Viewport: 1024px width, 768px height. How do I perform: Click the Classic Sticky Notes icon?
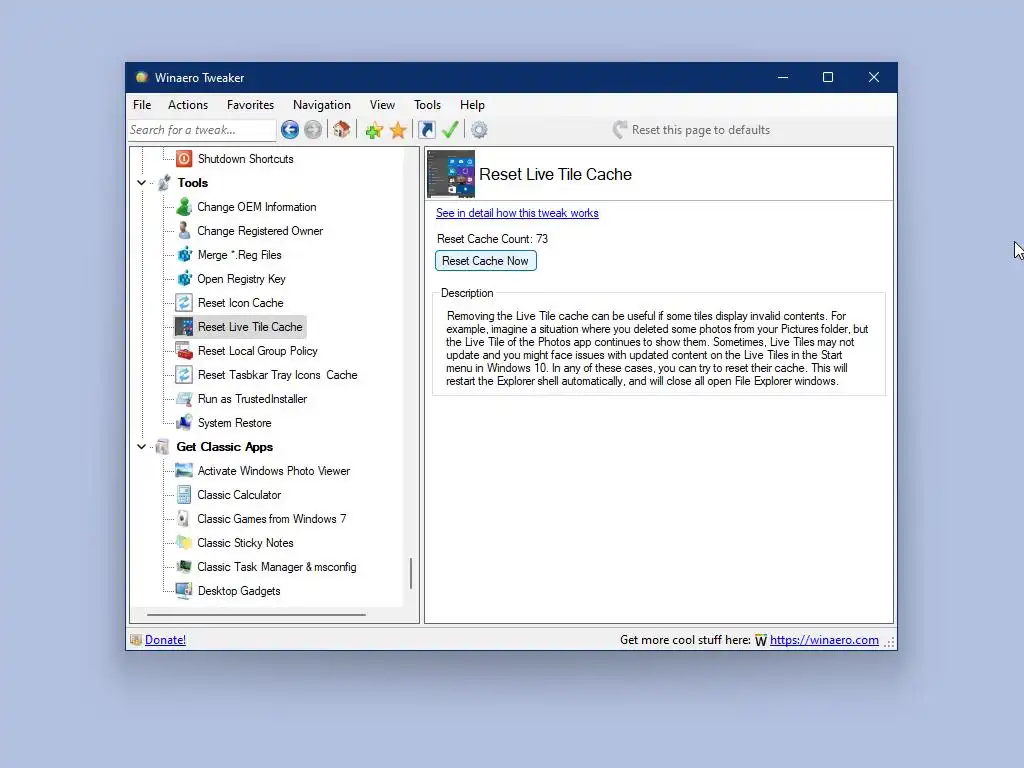coord(184,543)
